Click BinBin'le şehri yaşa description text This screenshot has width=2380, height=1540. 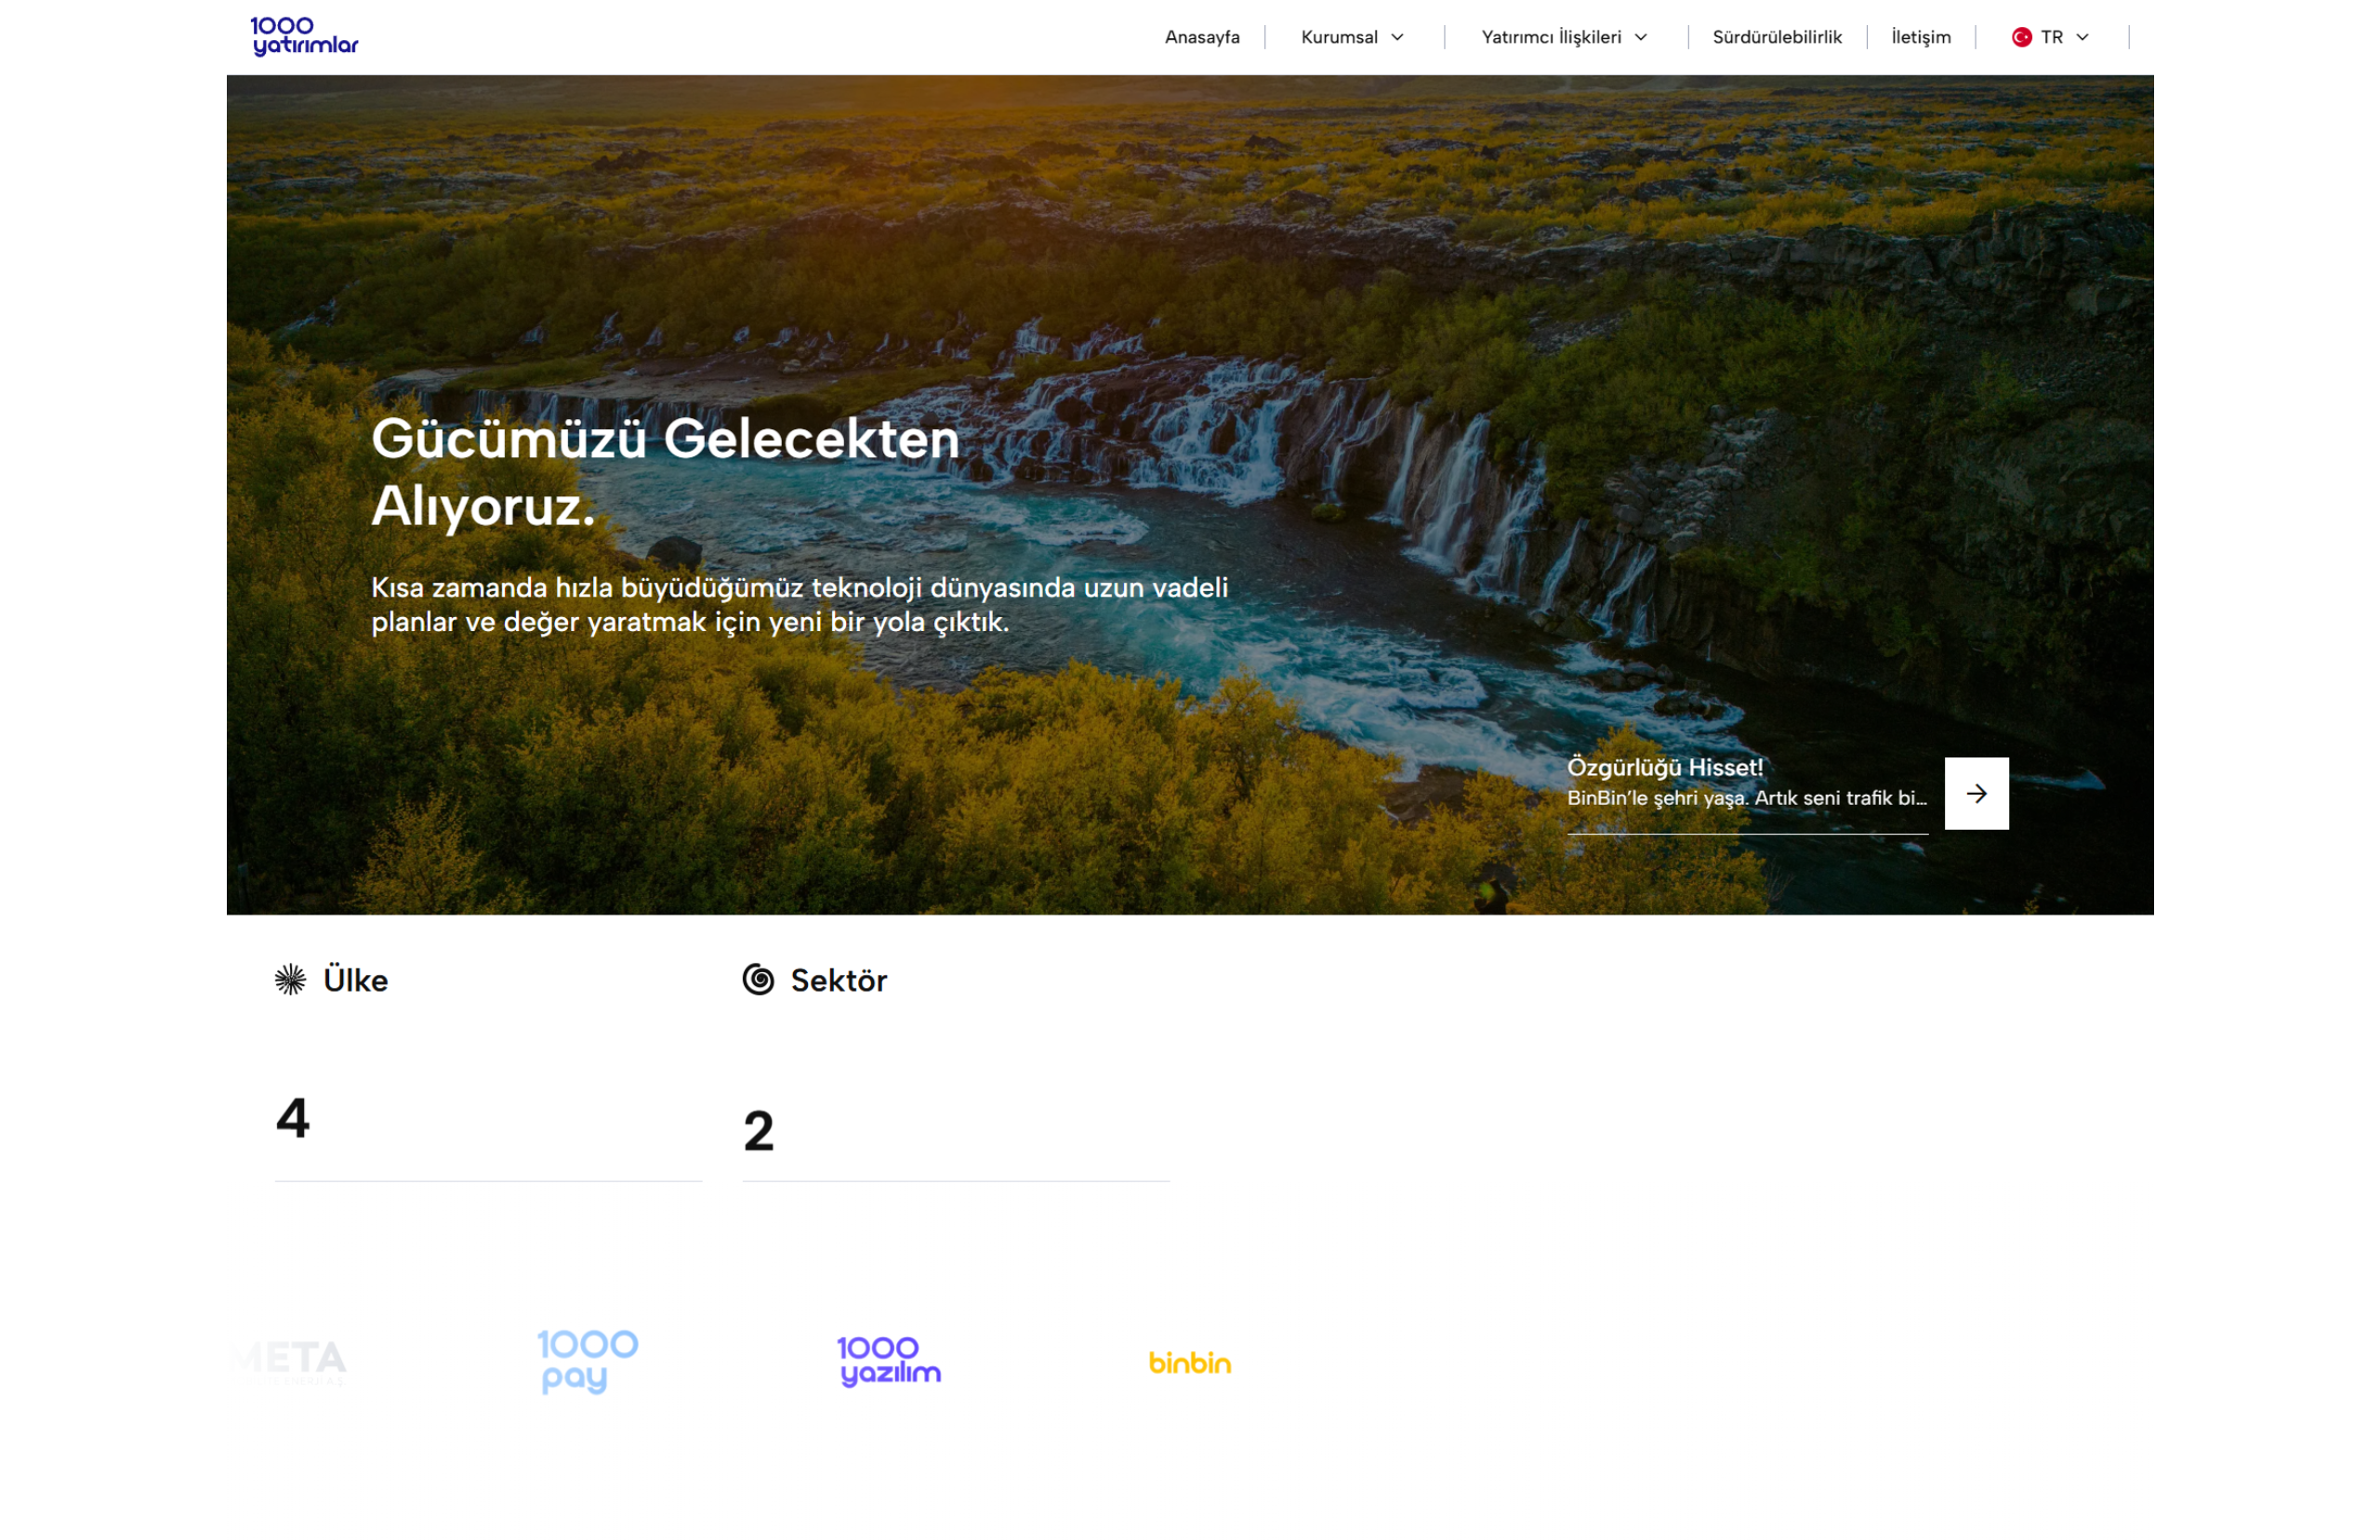point(1745,798)
